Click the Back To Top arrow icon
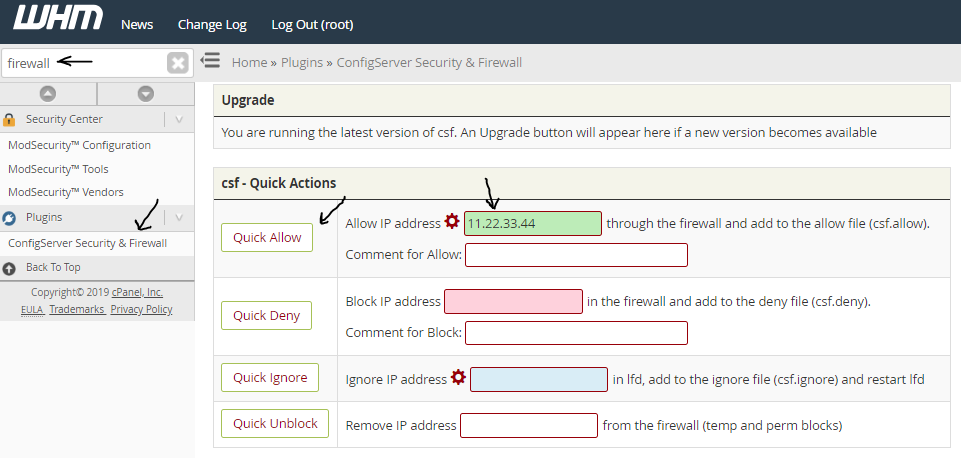Screen dimensions: 961x458 coord(9,268)
